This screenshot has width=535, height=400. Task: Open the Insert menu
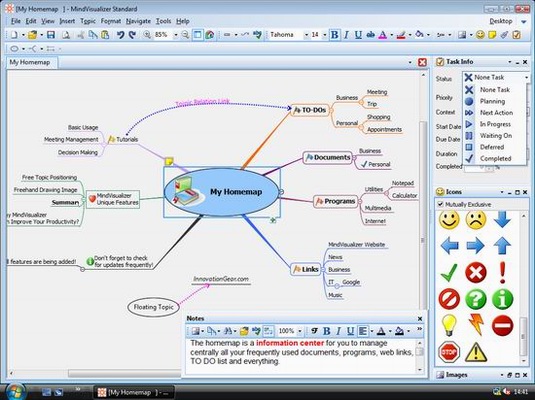pos(67,21)
